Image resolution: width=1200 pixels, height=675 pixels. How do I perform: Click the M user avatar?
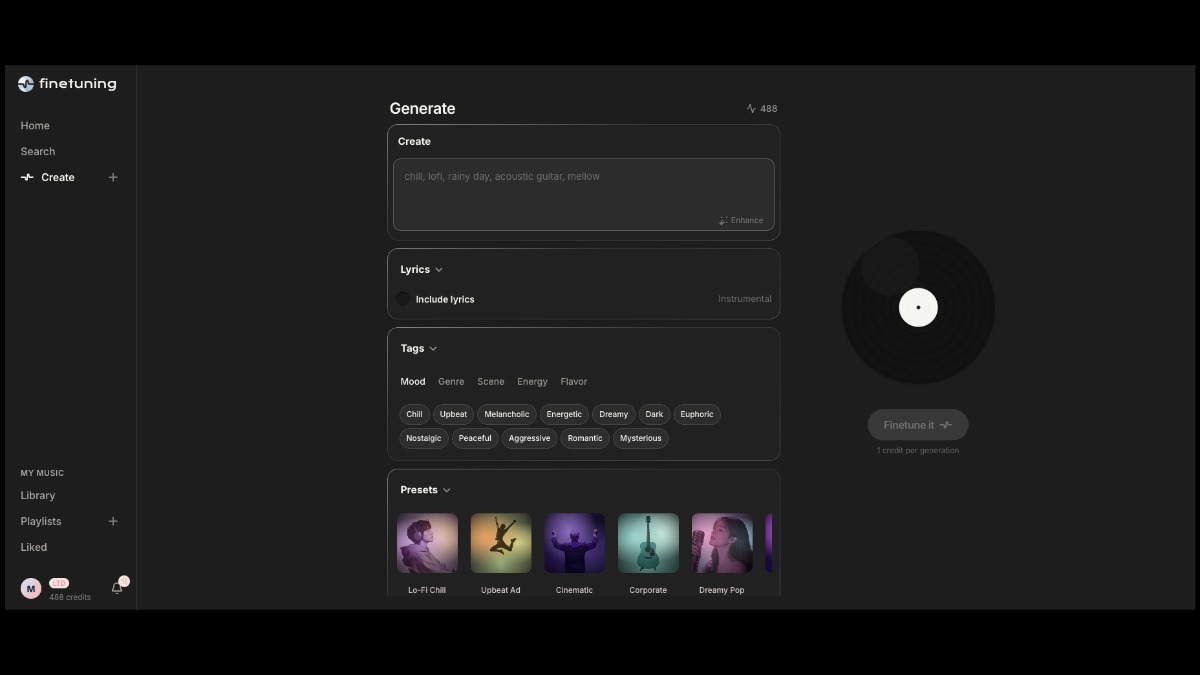31,589
